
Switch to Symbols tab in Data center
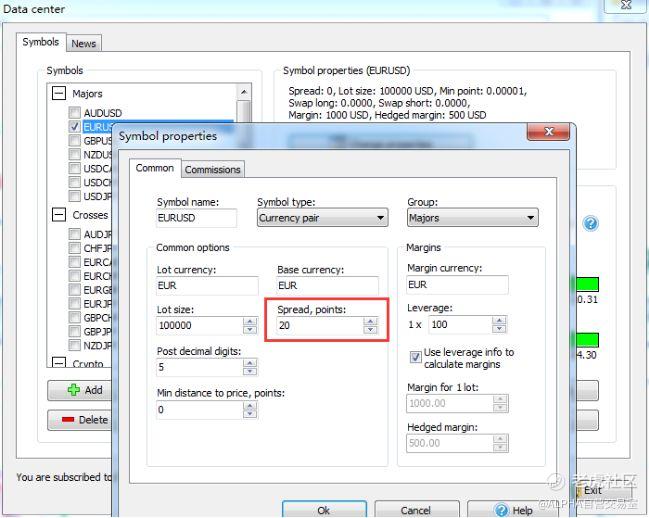pyautogui.click(x=41, y=42)
